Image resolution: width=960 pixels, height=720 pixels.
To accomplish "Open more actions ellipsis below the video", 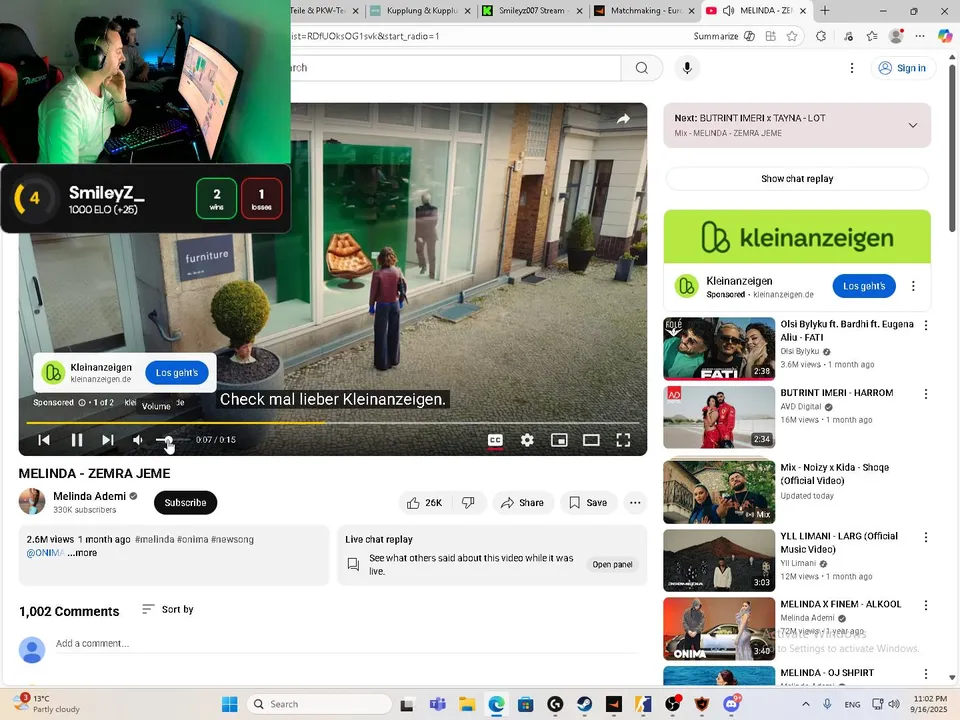I will click(x=635, y=503).
